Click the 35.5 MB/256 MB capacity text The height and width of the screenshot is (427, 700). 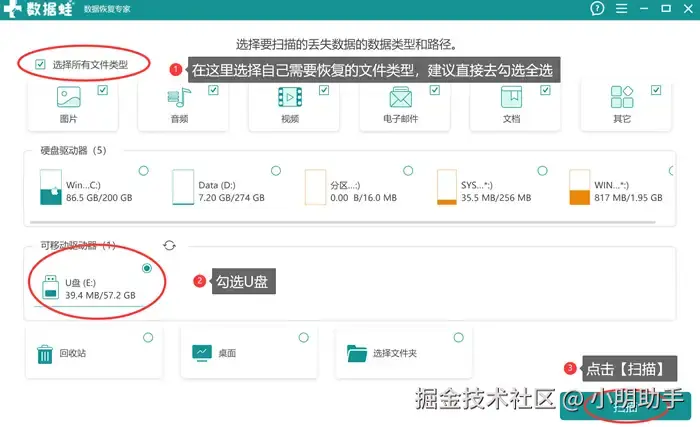[496, 197]
